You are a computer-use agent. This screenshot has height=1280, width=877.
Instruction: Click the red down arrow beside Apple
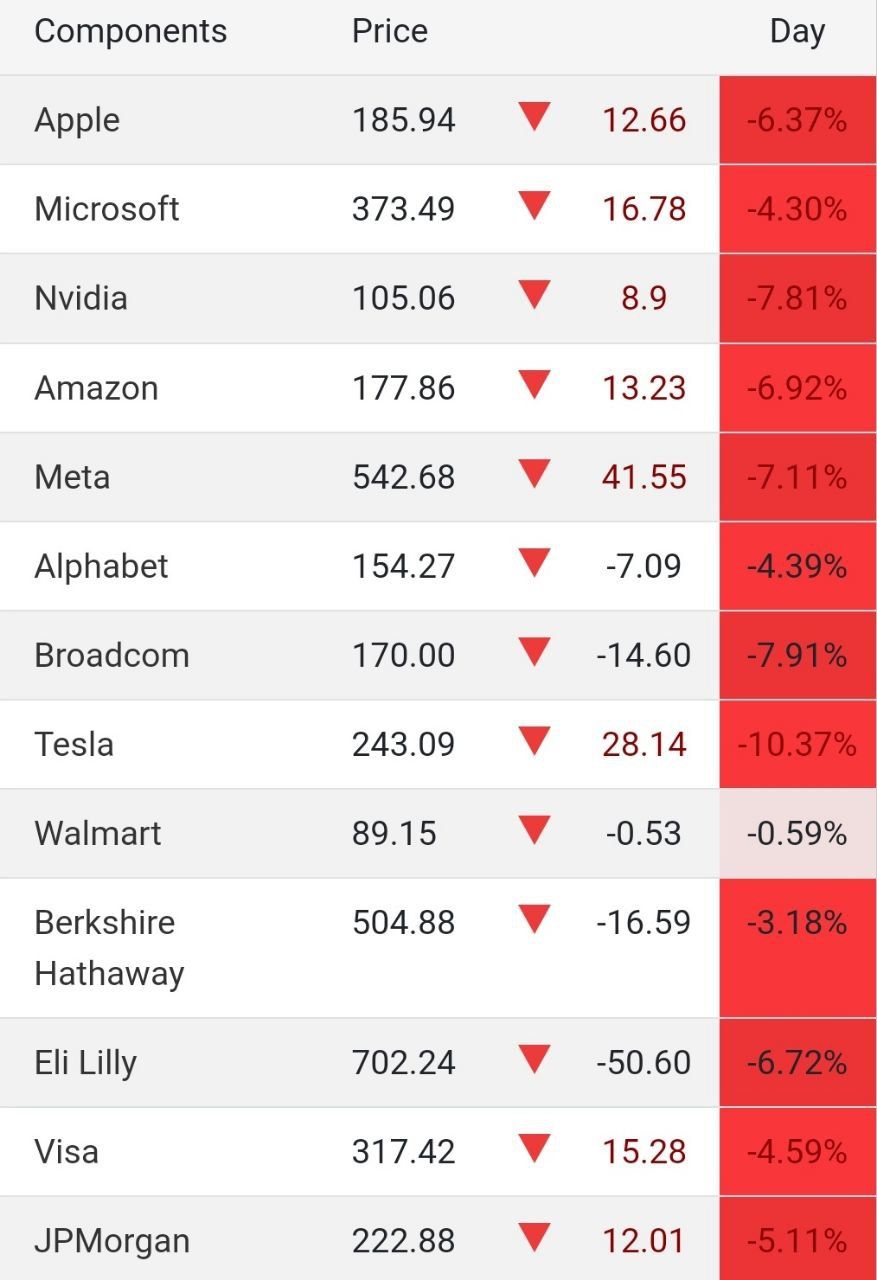535,117
